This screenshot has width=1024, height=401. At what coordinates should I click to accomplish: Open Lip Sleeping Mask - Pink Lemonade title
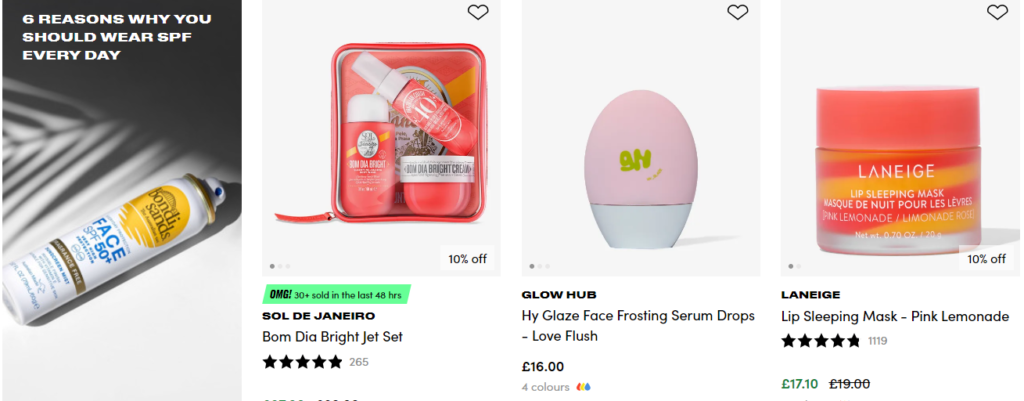(895, 316)
